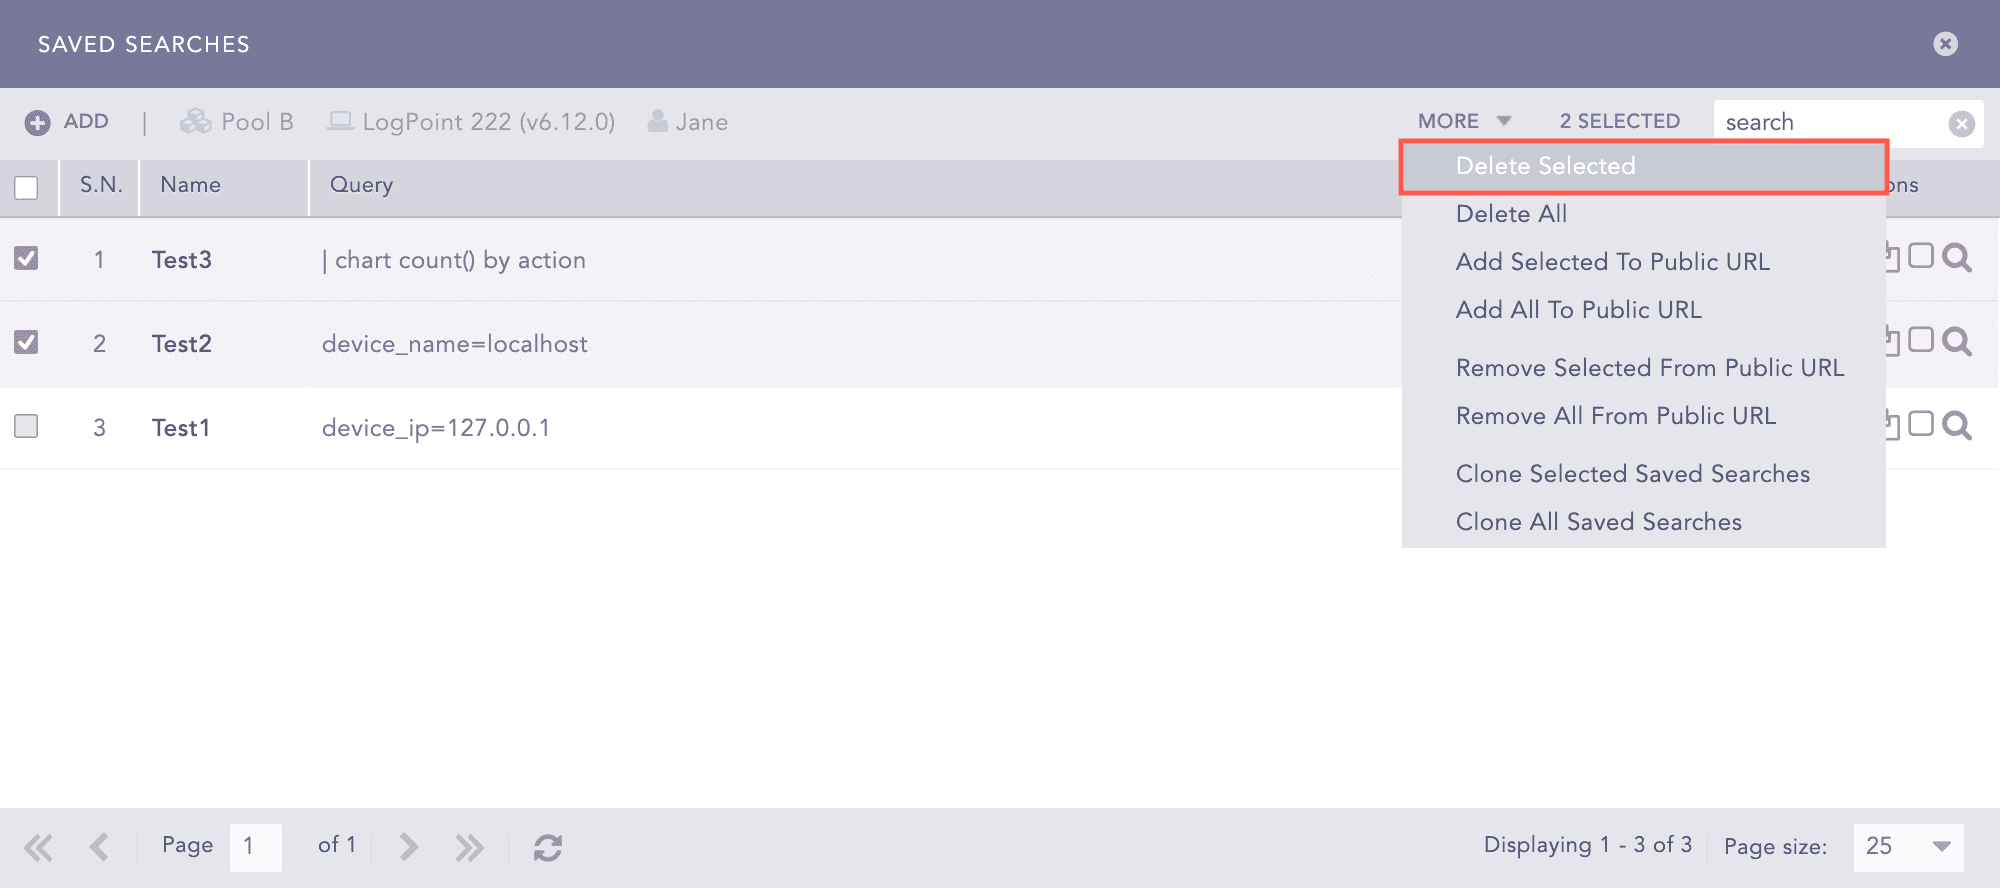Click the LogPoint 222 (v6.12.0) label
Viewport: 2000px width, 888px height.
489,122
